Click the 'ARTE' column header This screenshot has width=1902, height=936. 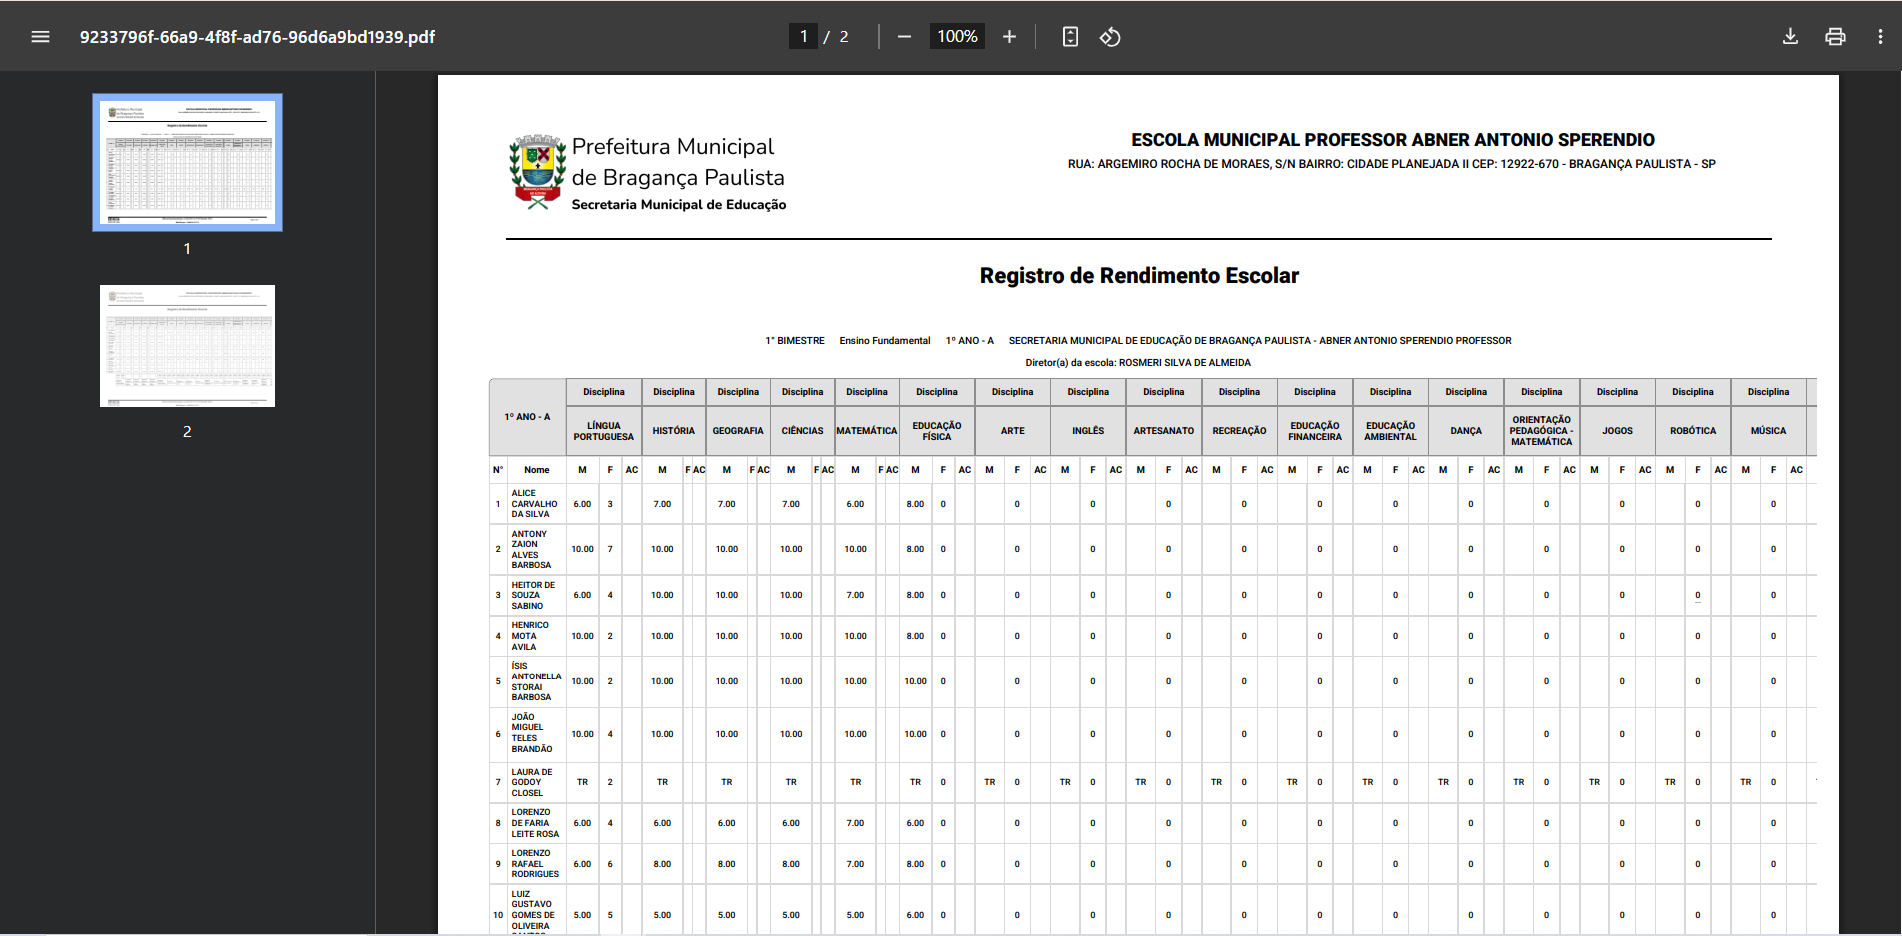[x=1013, y=431]
